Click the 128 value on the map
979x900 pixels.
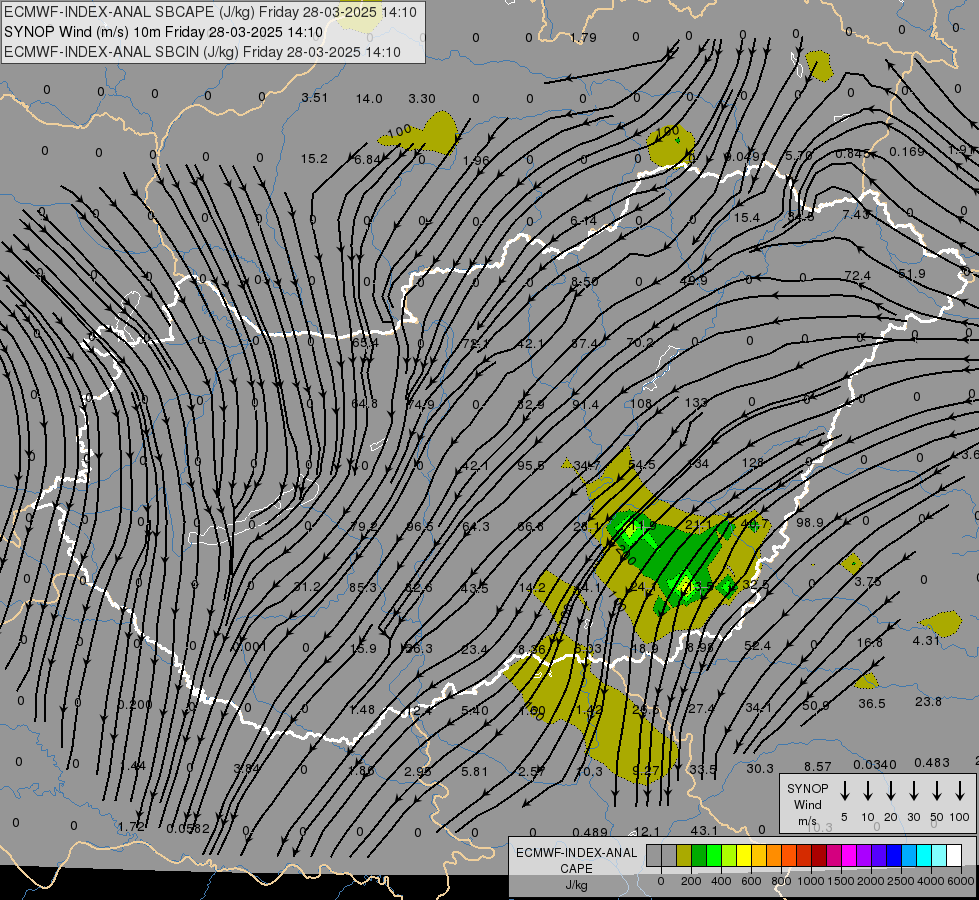click(x=752, y=463)
